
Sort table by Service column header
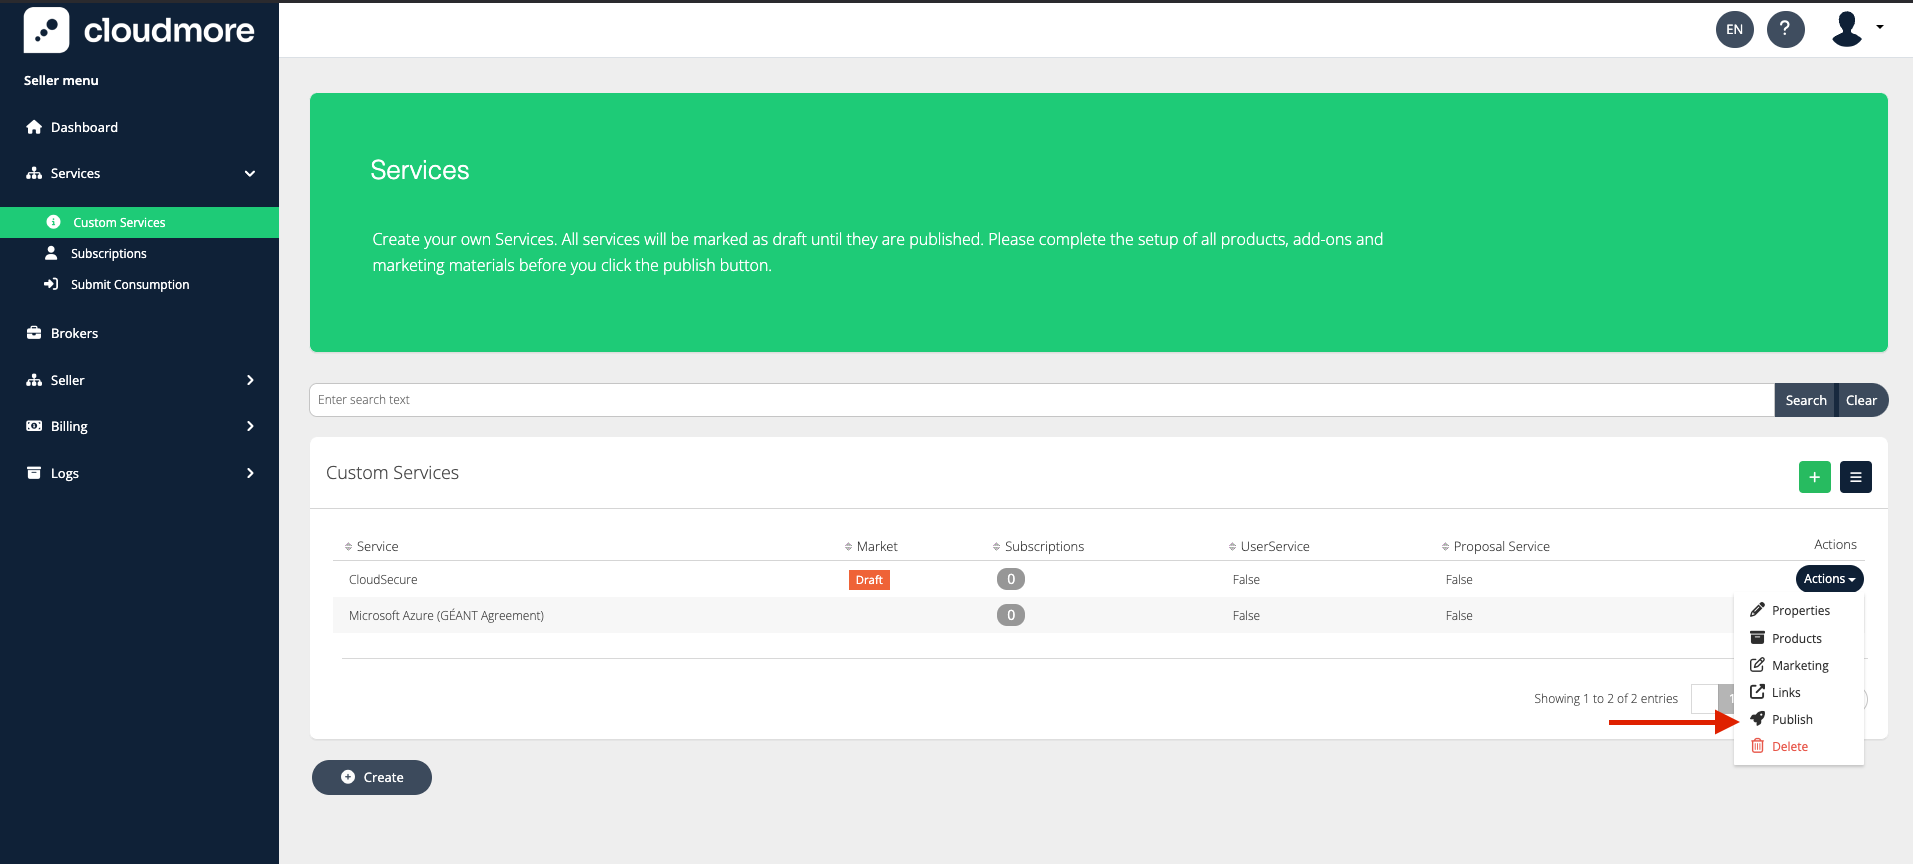click(x=377, y=546)
